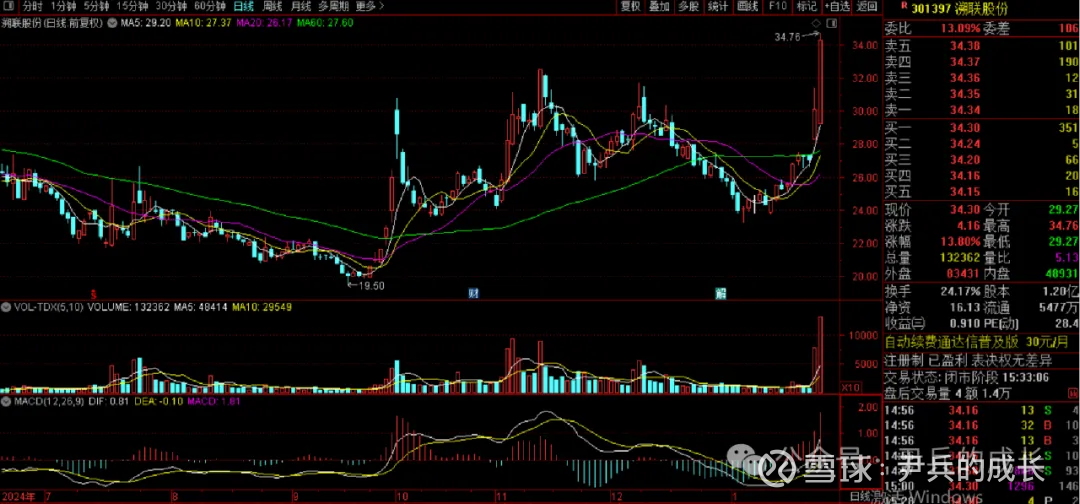Open the 标记 mark tool
Image resolution: width=1080 pixels, height=504 pixels.
point(807,6)
